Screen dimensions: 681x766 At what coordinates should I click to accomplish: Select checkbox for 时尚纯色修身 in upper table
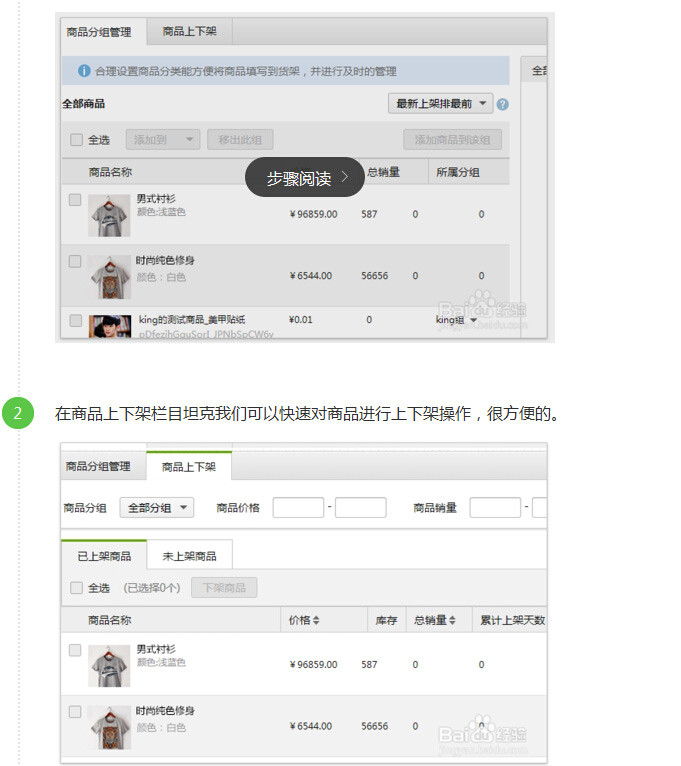pyautogui.click(x=75, y=261)
